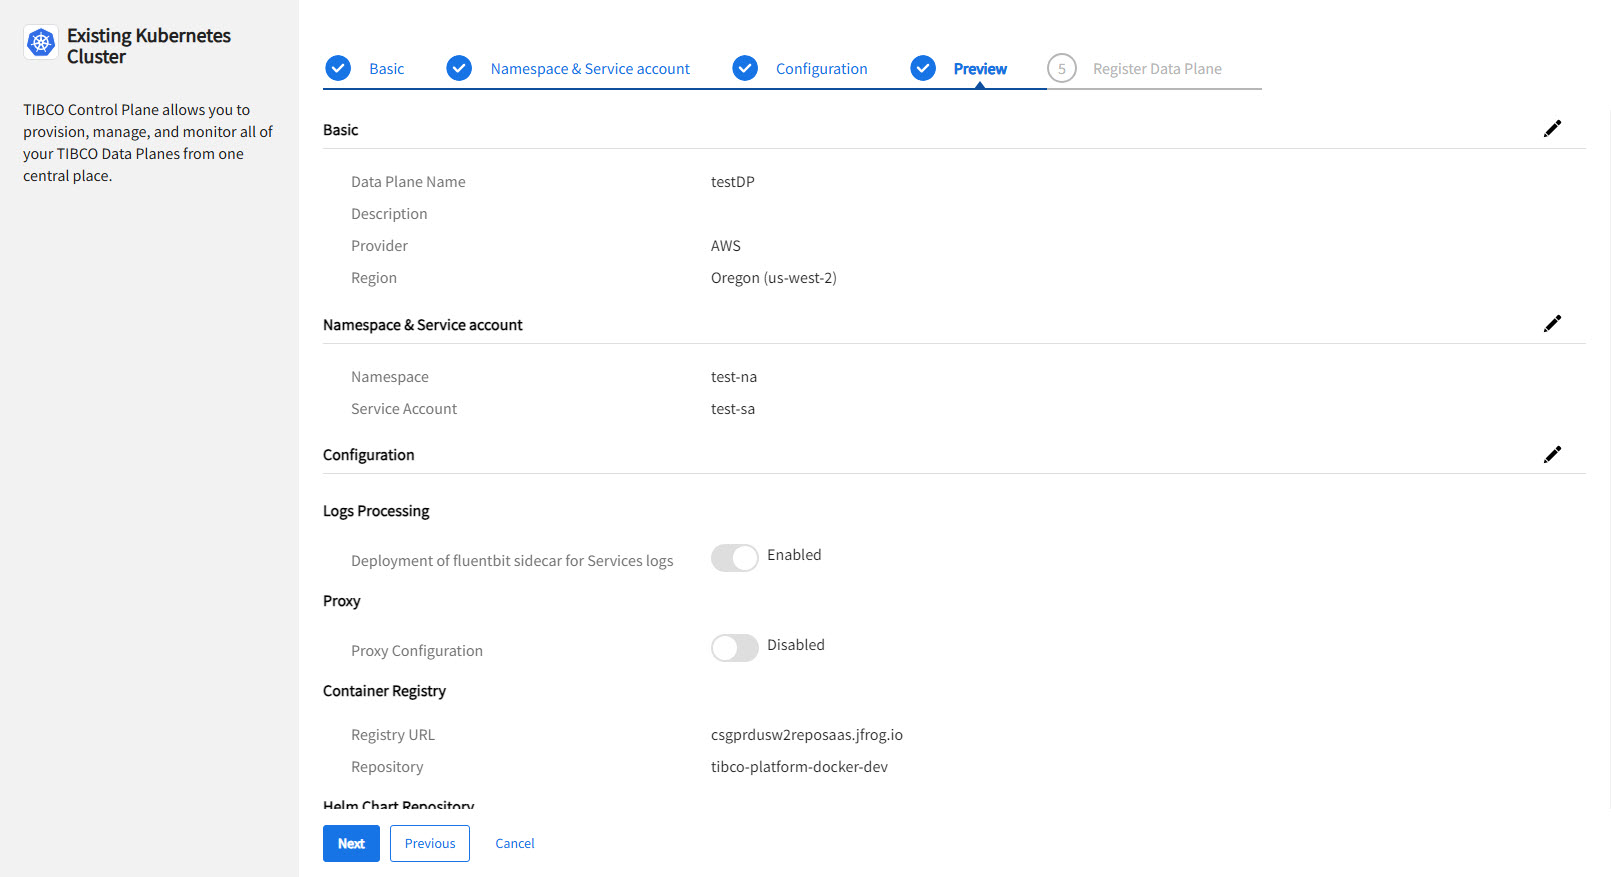Edit the Basic section via pencil icon

click(x=1552, y=129)
